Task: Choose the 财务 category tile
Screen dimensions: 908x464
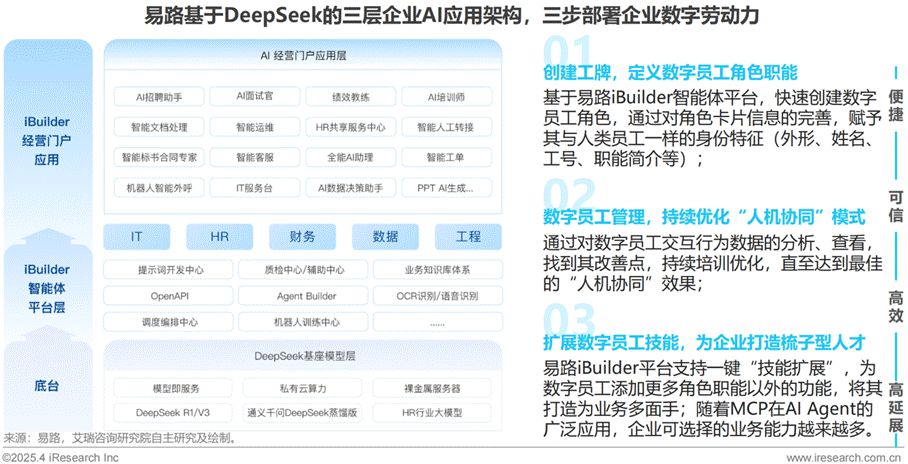Action: point(302,236)
